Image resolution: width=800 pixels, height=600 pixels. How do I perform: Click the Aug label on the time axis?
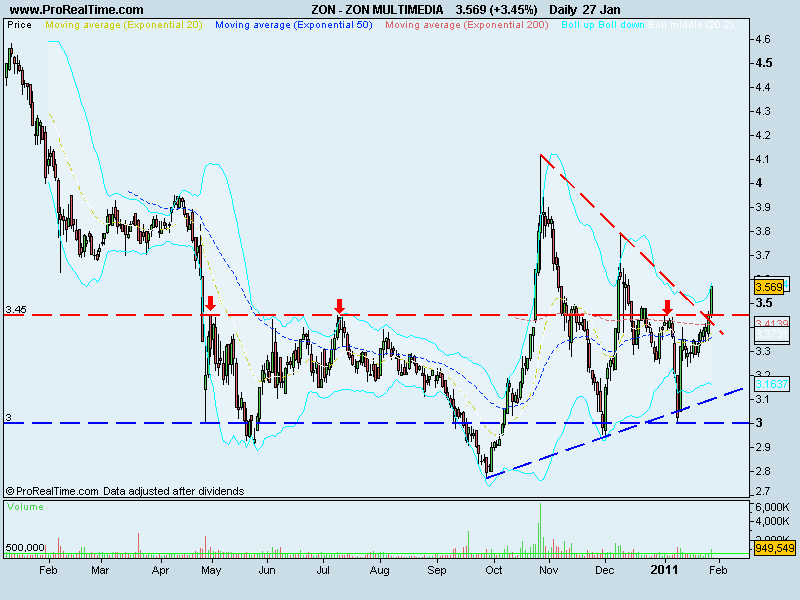pyautogui.click(x=380, y=570)
